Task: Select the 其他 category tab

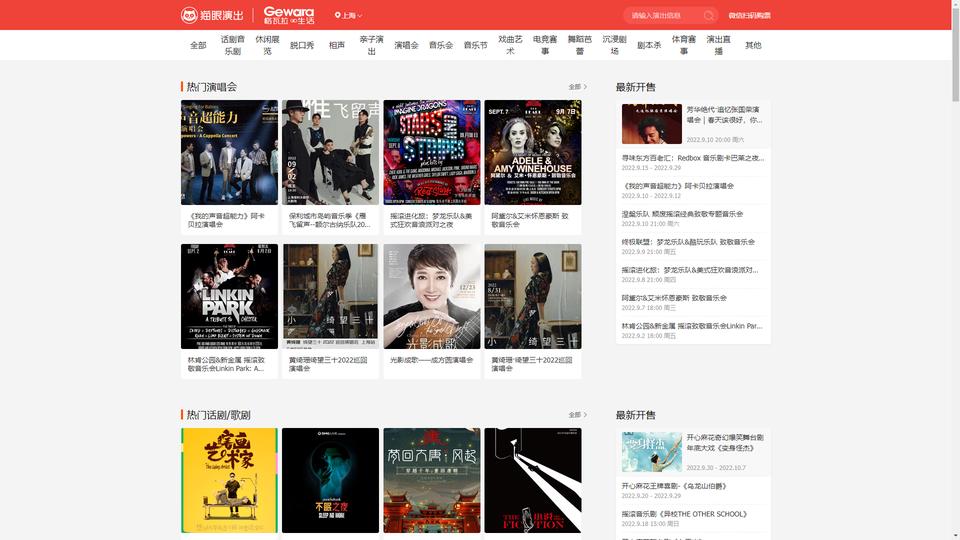Action: 753,45
